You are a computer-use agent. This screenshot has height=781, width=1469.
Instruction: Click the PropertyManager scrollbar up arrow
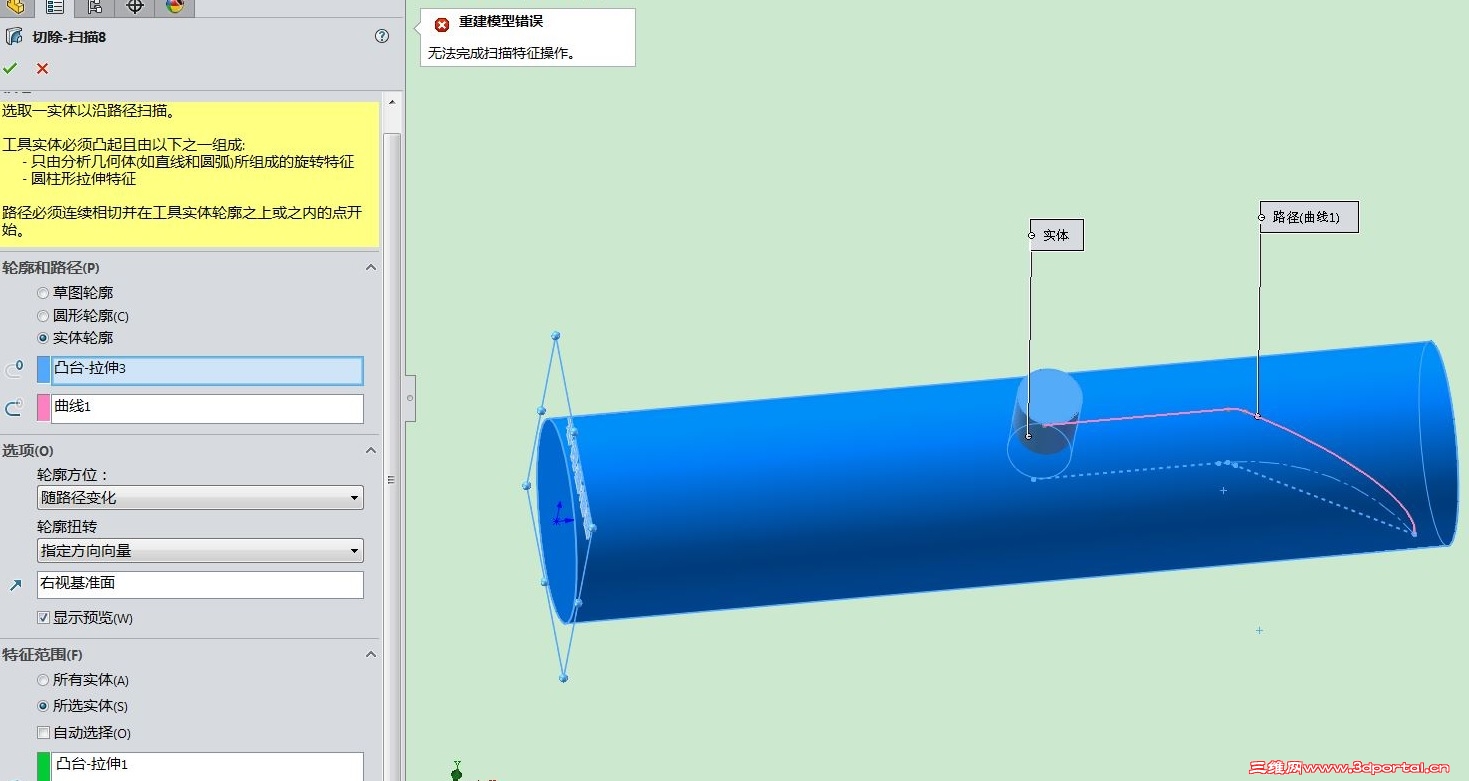[x=392, y=102]
